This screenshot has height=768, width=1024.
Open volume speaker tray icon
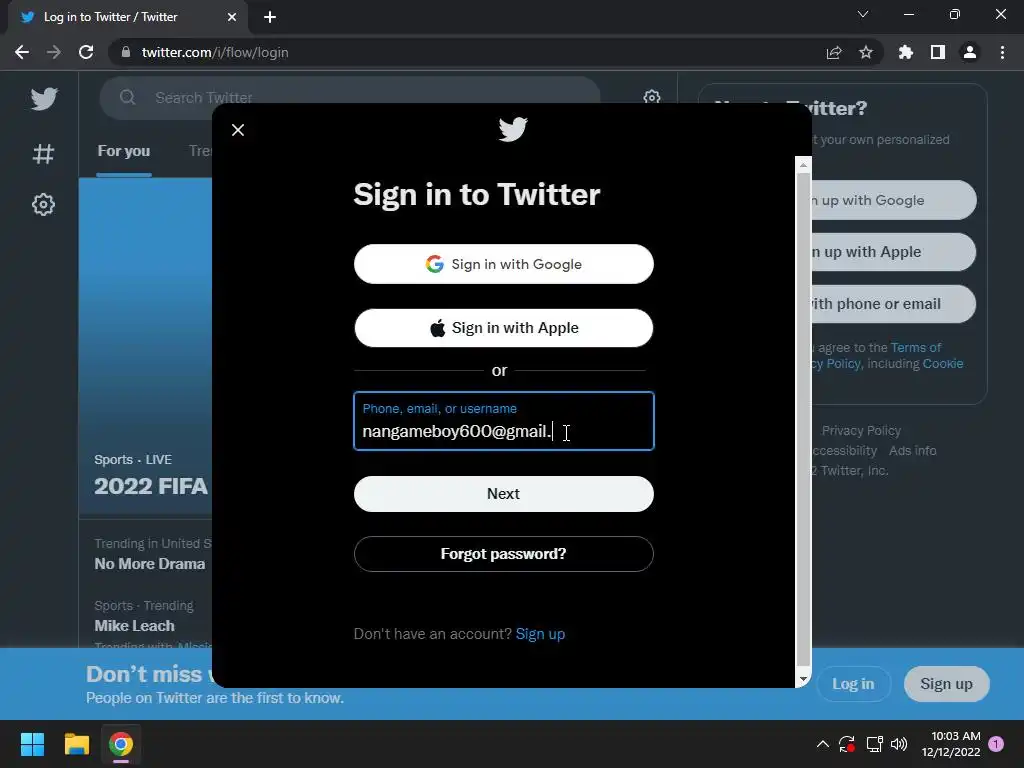click(x=899, y=744)
